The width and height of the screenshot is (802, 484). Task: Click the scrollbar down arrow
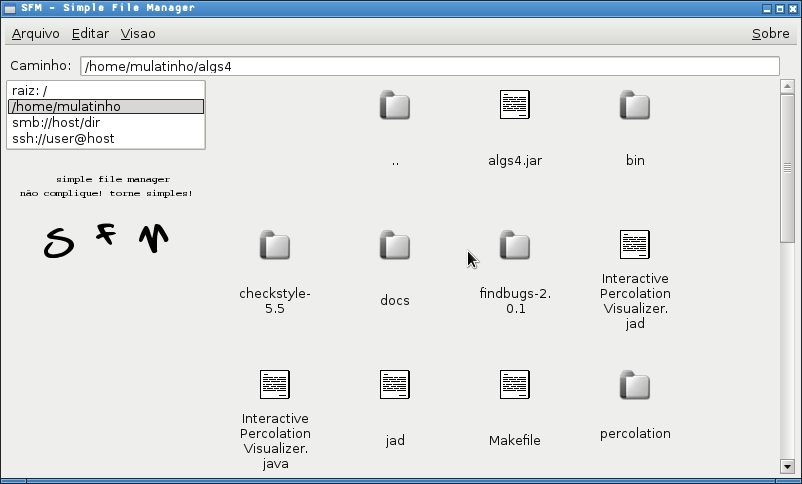coord(787,466)
